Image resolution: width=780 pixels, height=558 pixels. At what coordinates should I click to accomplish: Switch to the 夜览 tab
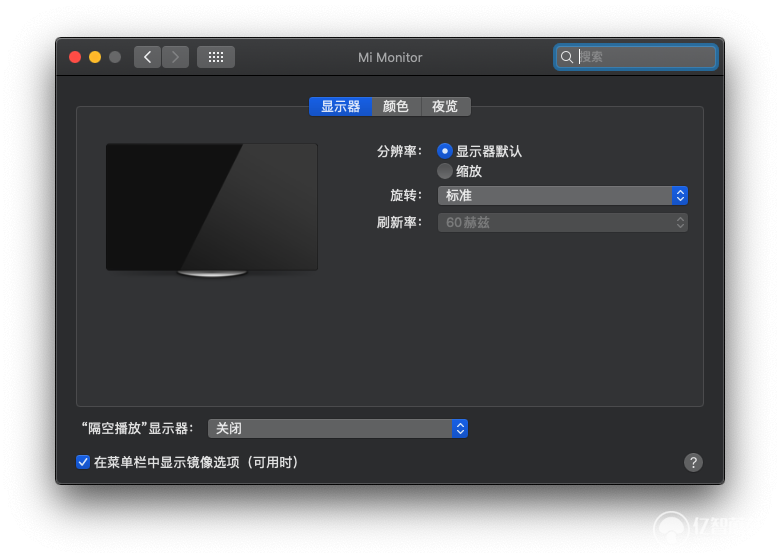(445, 106)
